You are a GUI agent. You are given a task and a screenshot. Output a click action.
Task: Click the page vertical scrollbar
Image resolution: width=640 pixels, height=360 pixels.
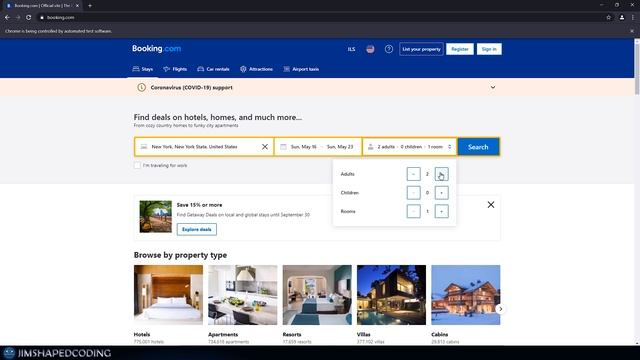pyautogui.click(x=637, y=68)
